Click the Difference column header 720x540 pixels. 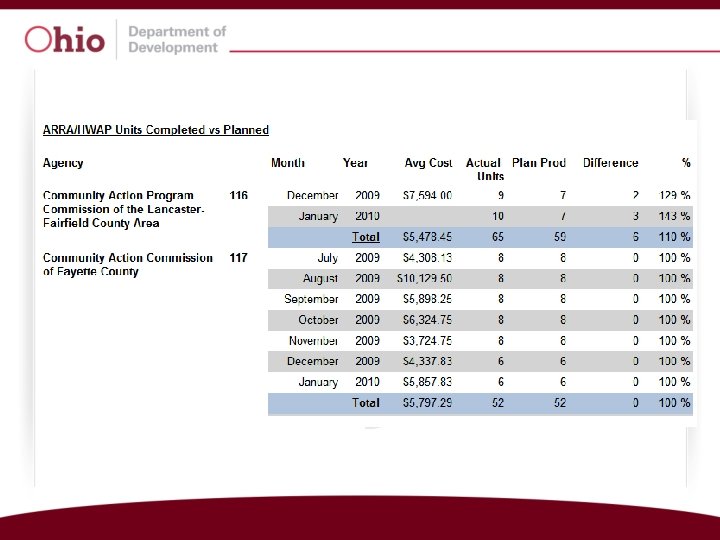click(610, 163)
